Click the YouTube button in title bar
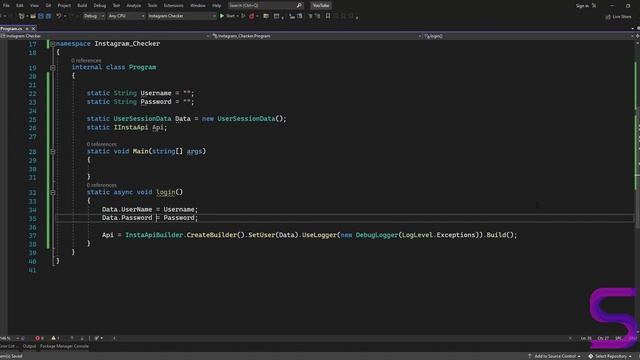Image resolution: width=640 pixels, height=360 pixels. (x=321, y=6)
